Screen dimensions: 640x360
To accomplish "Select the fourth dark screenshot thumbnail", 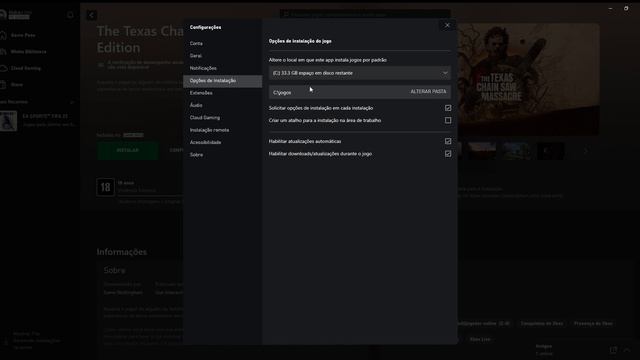I will [551, 151].
